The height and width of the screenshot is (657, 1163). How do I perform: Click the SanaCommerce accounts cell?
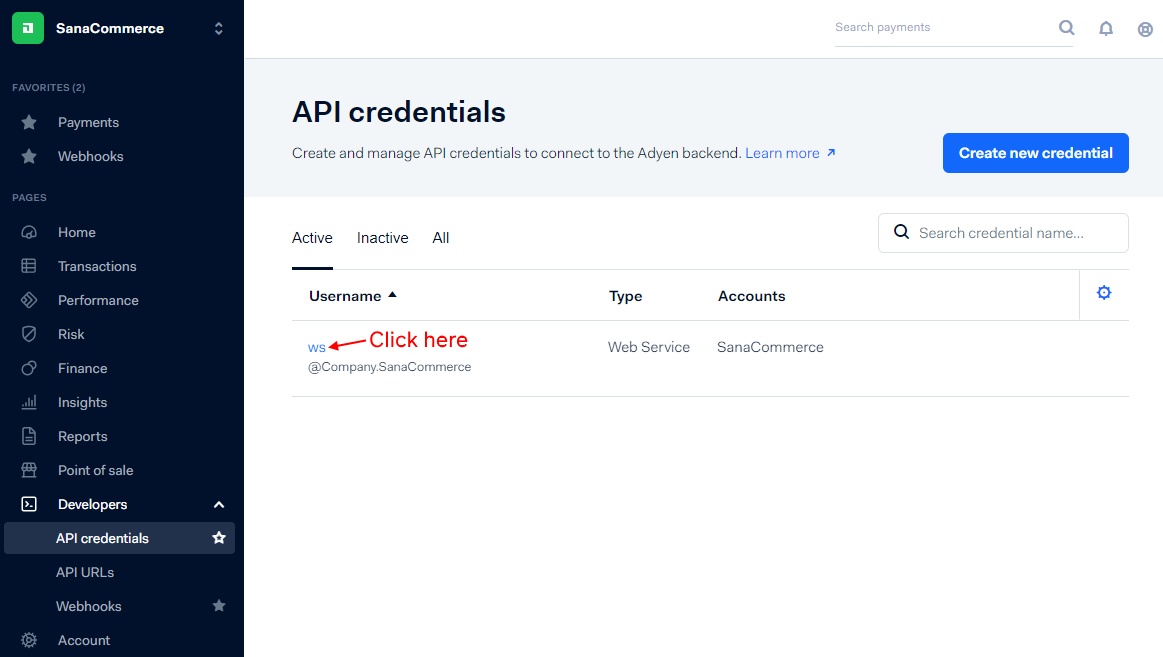770,347
